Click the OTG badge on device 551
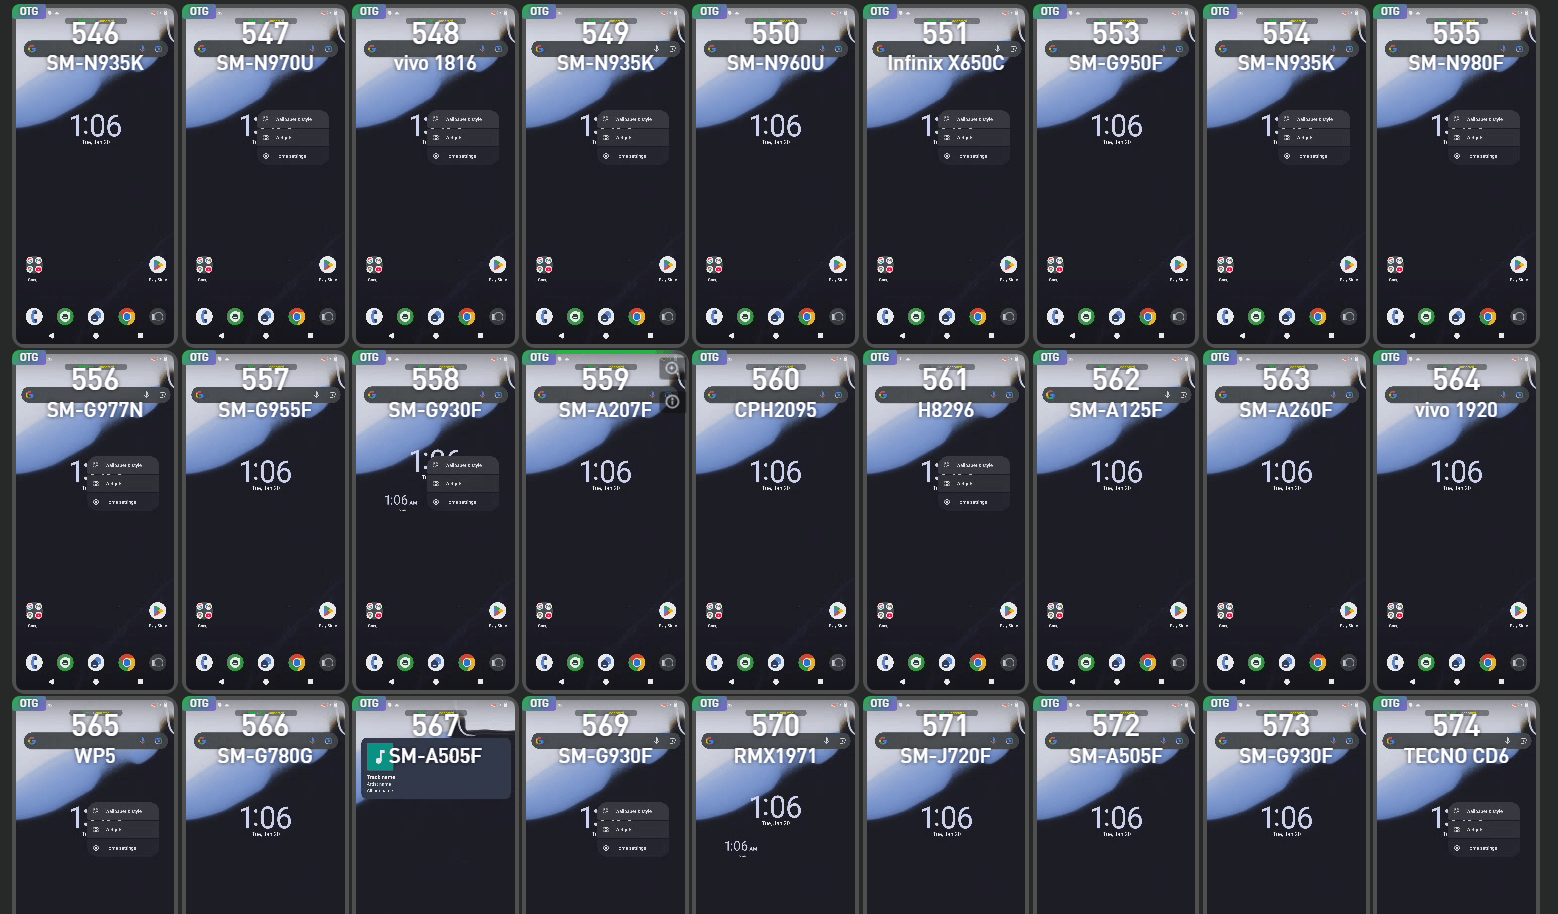The width and height of the screenshot is (1558, 914). (x=880, y=12)
